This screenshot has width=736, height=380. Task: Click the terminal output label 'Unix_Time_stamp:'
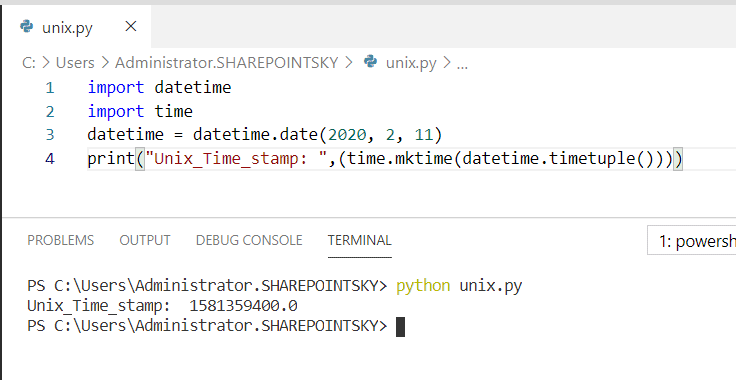[x=99, y=306]
